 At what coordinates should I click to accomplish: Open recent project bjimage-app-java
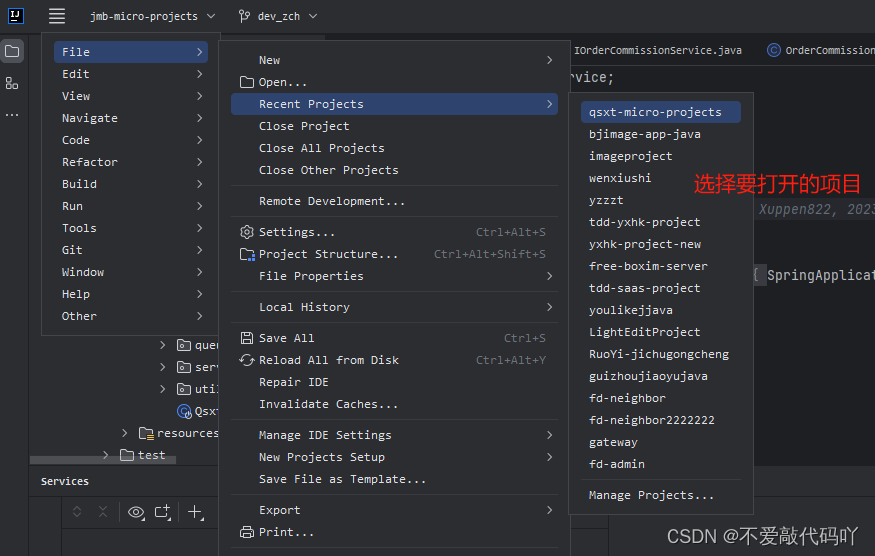661,134
